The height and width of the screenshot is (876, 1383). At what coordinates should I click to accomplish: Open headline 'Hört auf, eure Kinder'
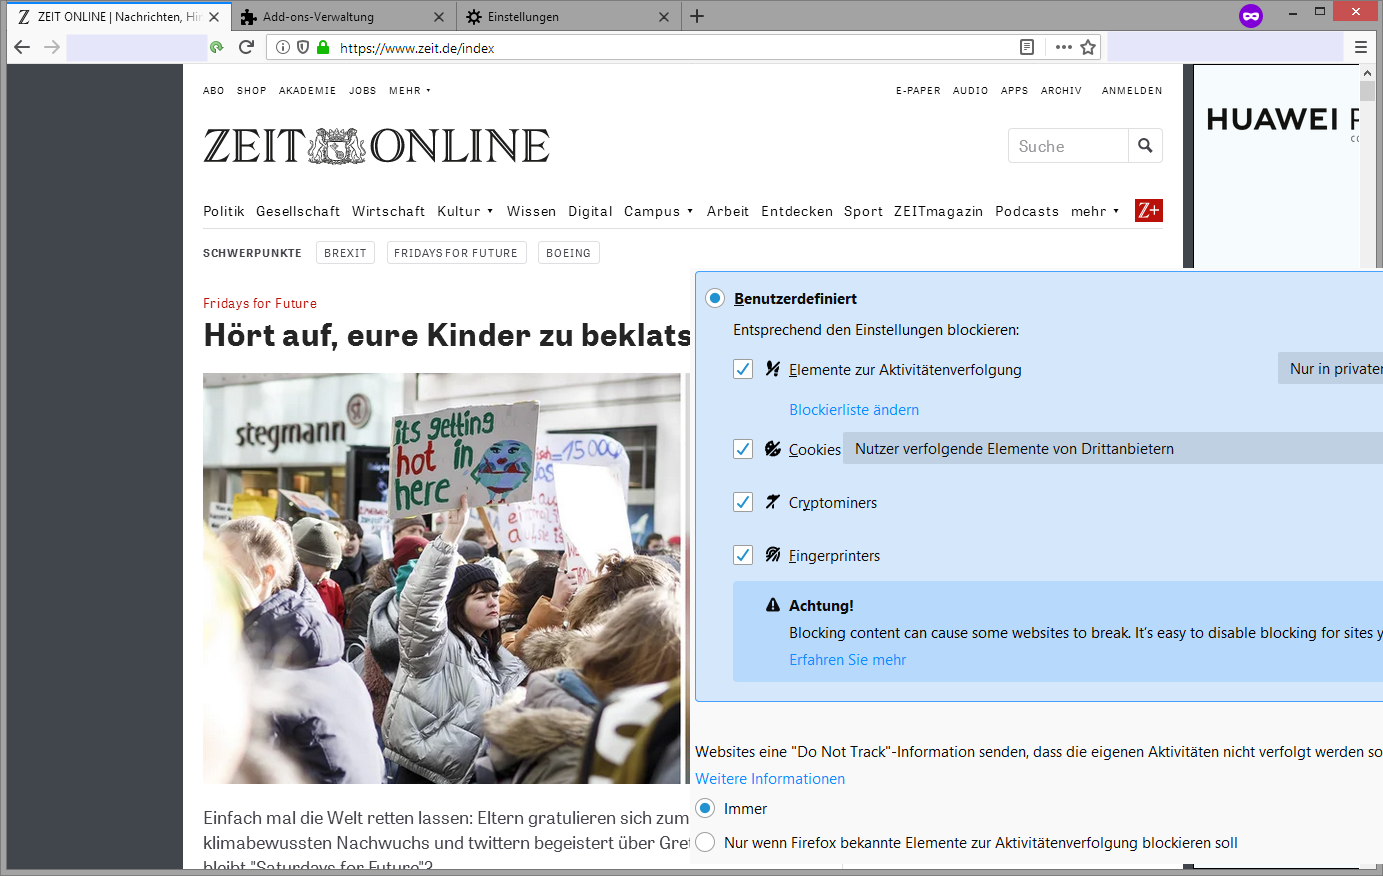point(447,335)
